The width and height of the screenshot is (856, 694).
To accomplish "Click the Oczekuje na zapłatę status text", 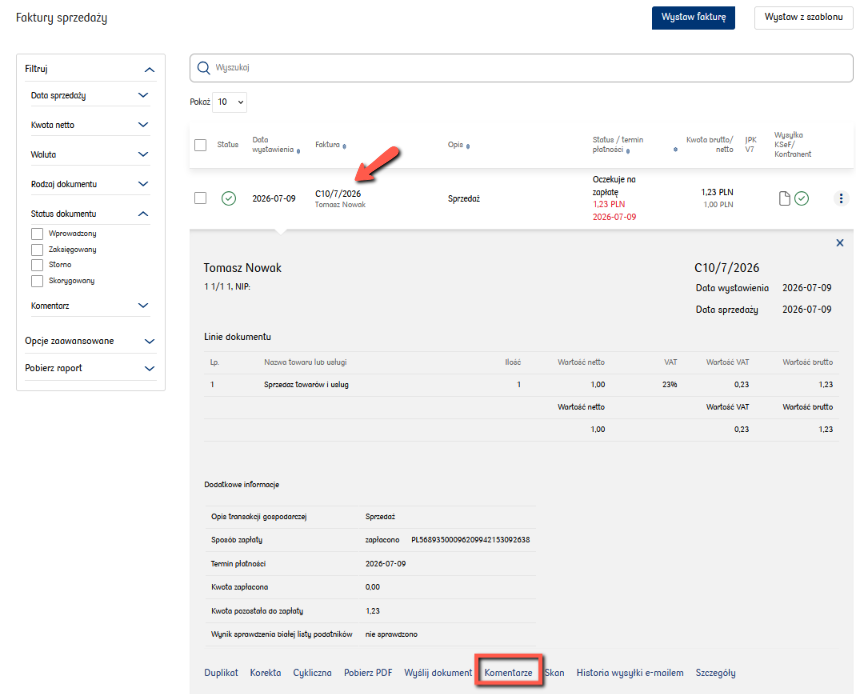I will click(614, 186).
